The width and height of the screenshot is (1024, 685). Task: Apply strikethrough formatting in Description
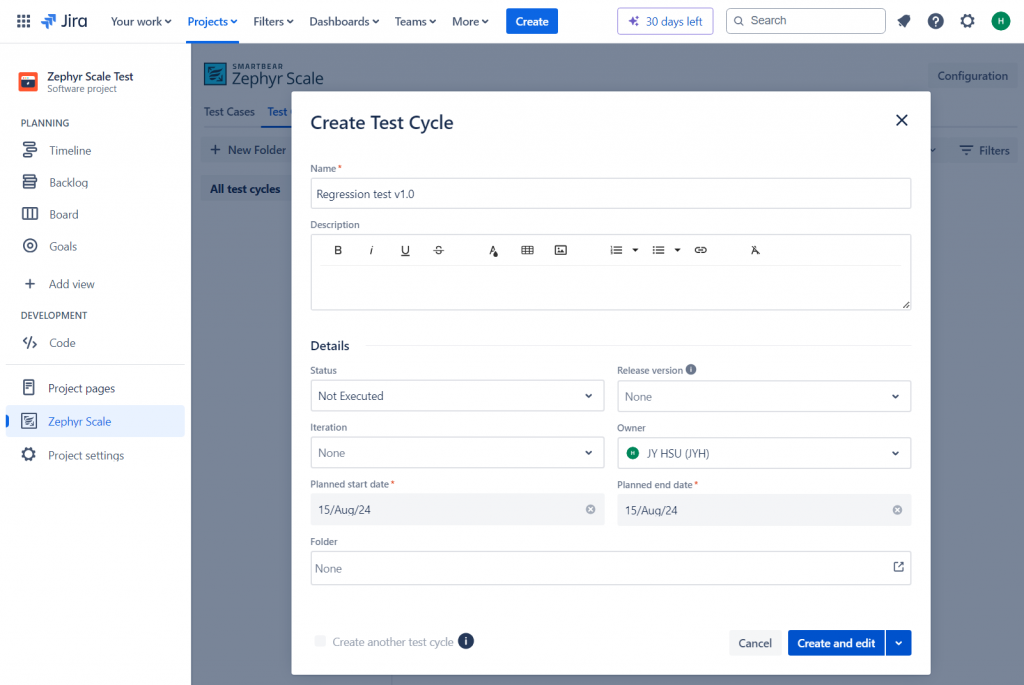point(438,250)
